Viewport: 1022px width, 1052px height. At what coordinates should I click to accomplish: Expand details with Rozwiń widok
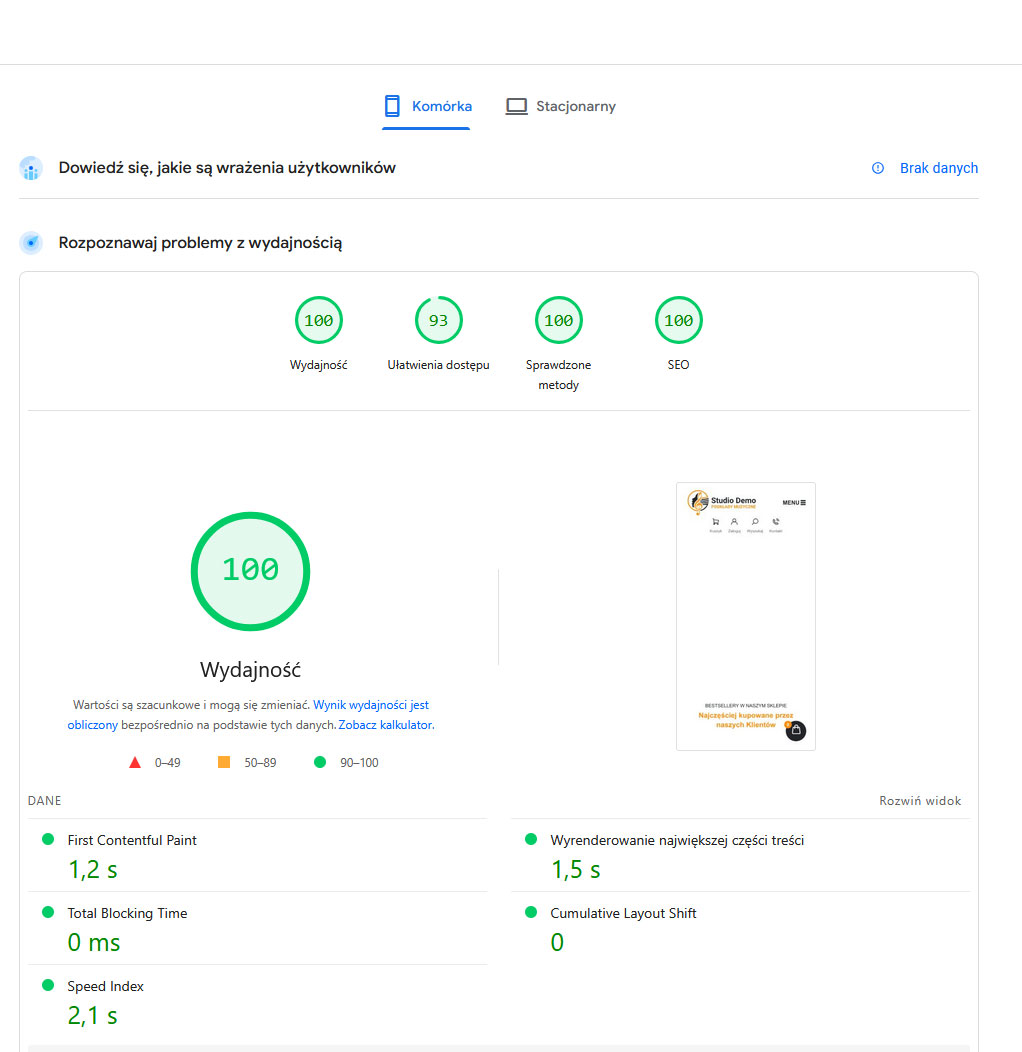pos(919,800)
